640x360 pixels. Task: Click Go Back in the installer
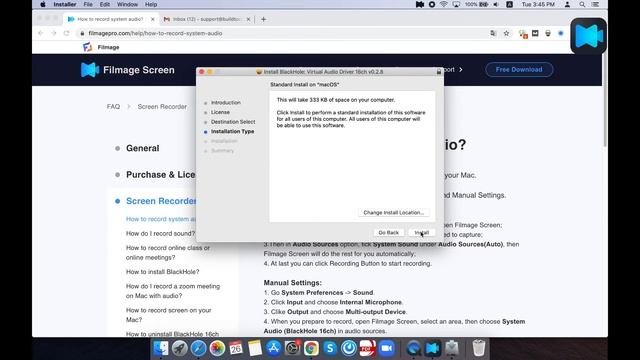388,233
